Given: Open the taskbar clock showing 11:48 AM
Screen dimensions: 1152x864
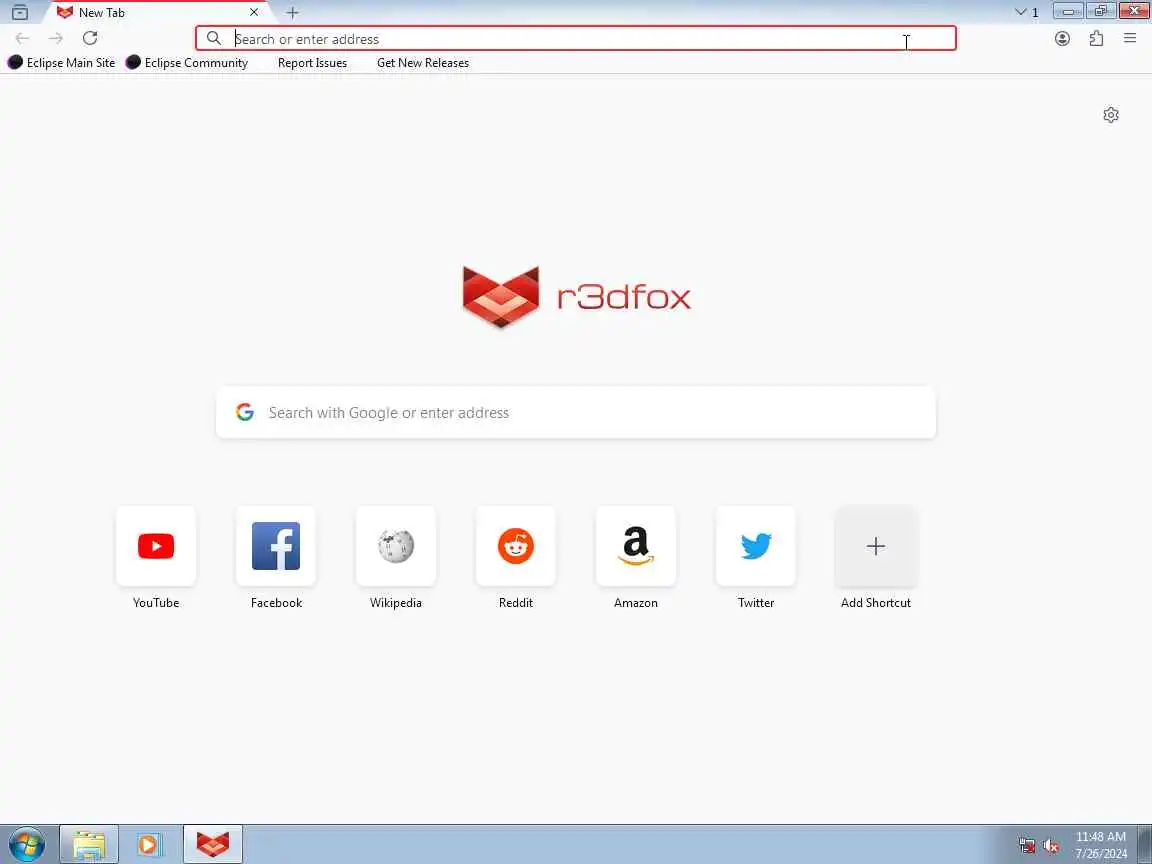Looking at the screenshot, I should (x=1101, y=845).
